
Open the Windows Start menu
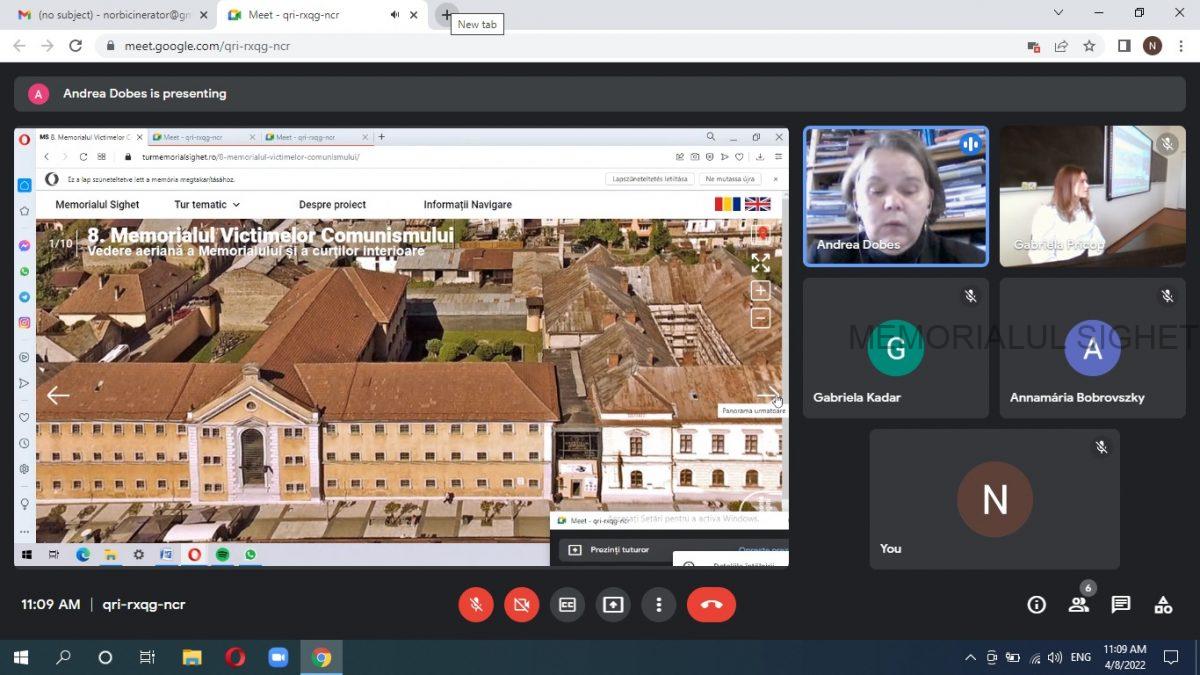click(21, 657)
